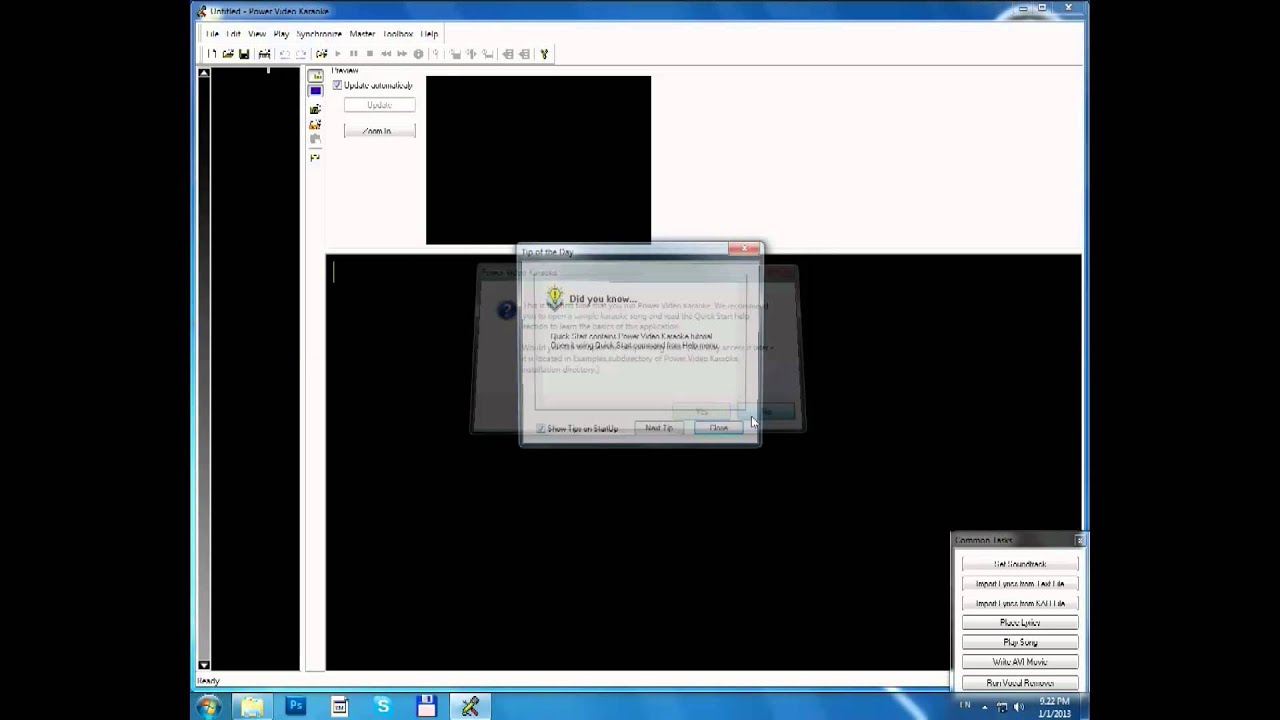Click the blue screen icon in left strip
This screenshot has height=720, width=1280.
[315, 91]
